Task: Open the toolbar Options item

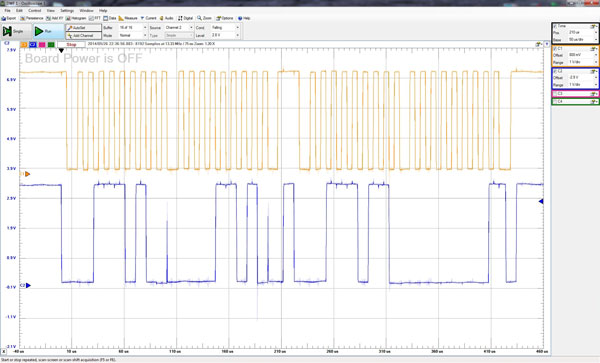Action: click(225, 18)
